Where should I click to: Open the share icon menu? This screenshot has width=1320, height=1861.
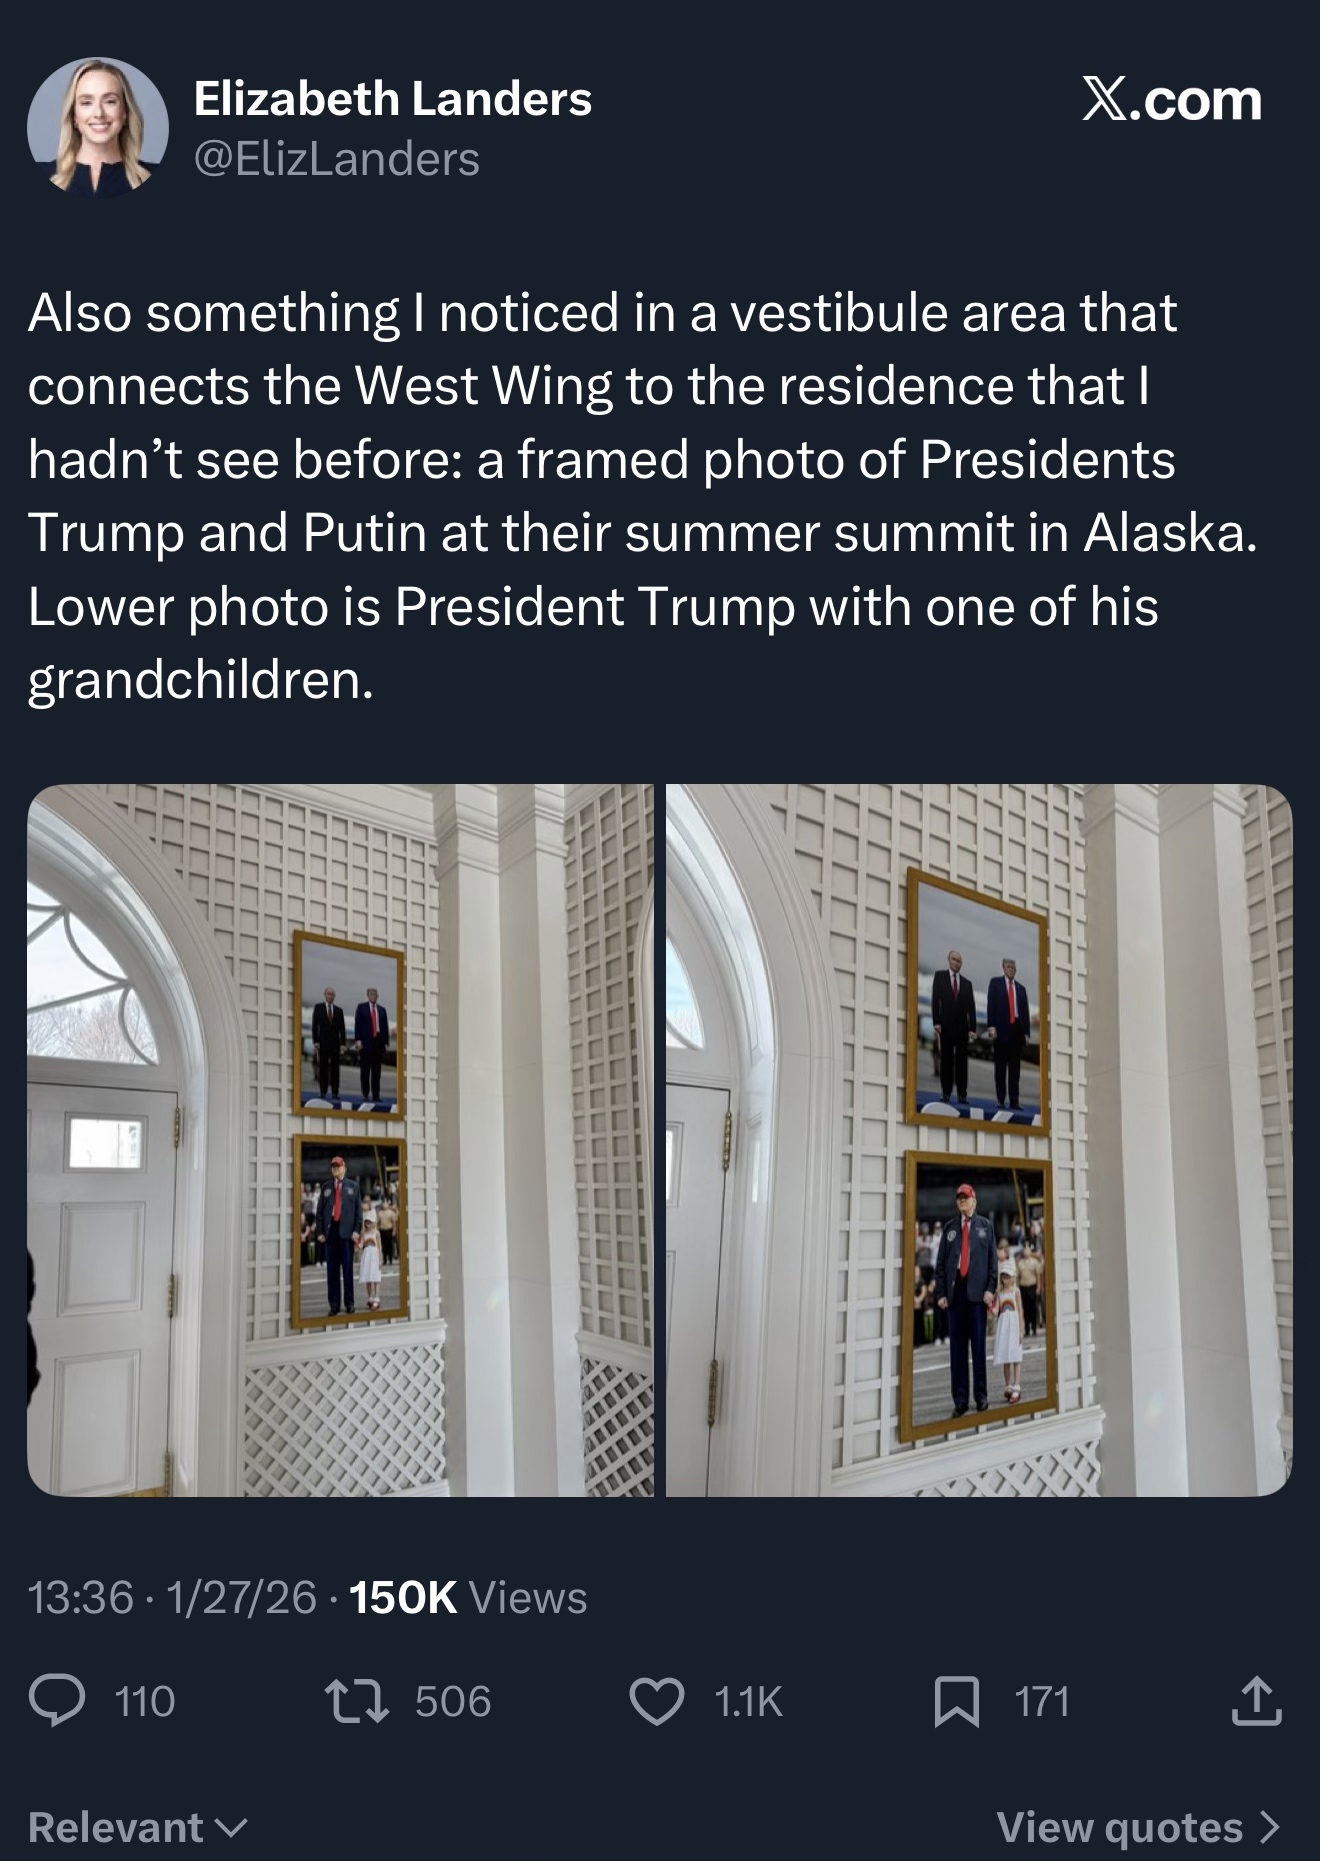tap(1256, 1701)
